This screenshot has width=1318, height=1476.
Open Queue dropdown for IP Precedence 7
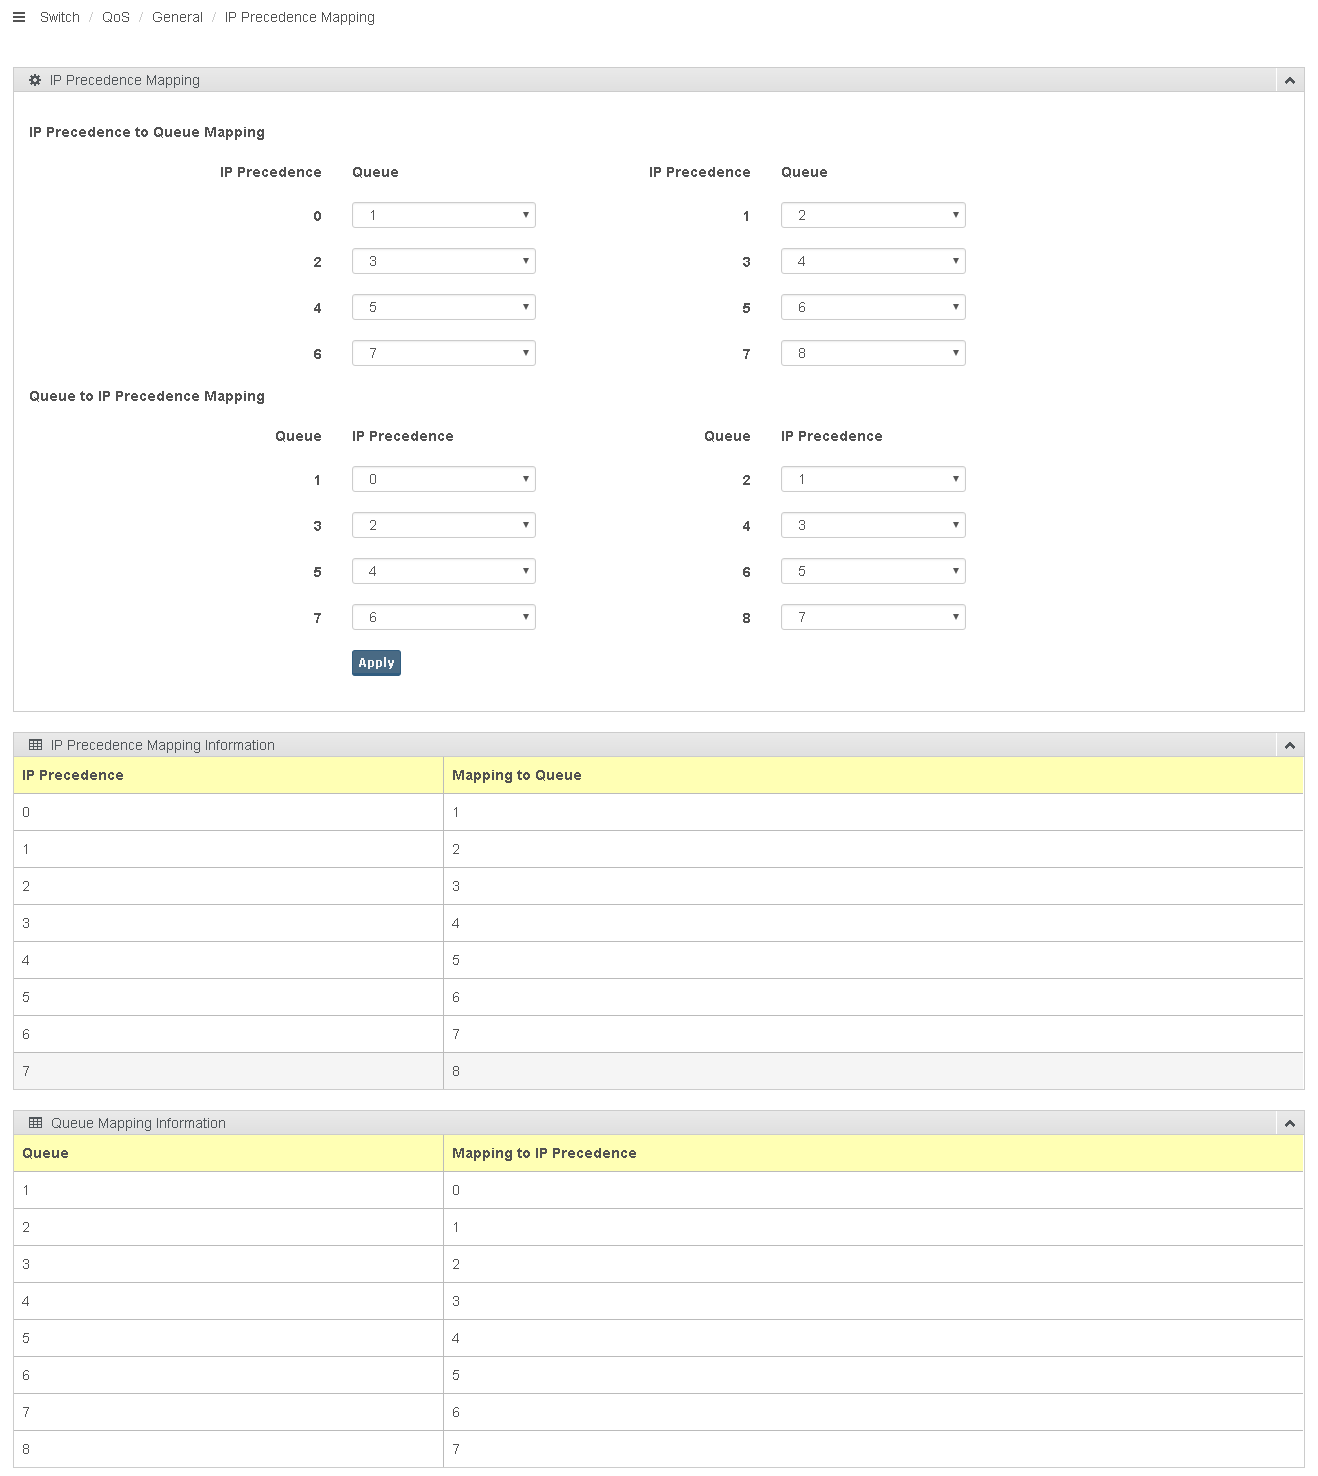(873, 353)
